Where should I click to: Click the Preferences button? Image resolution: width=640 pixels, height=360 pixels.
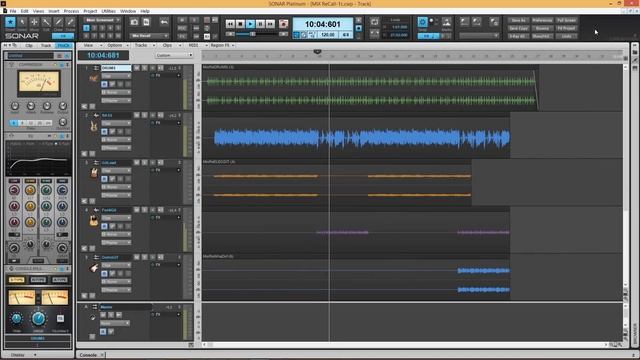(542, 20)
